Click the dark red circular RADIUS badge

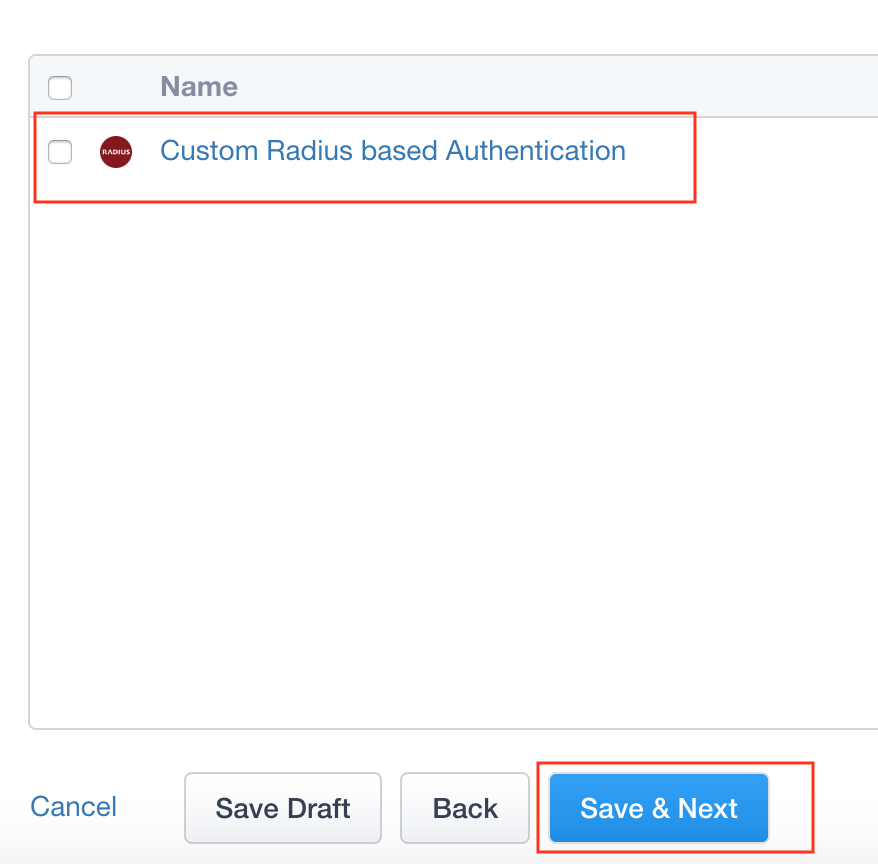point(116,152)
